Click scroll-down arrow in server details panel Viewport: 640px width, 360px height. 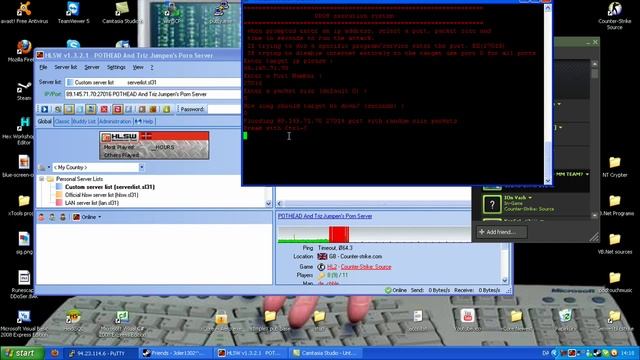tap(505, 280)
